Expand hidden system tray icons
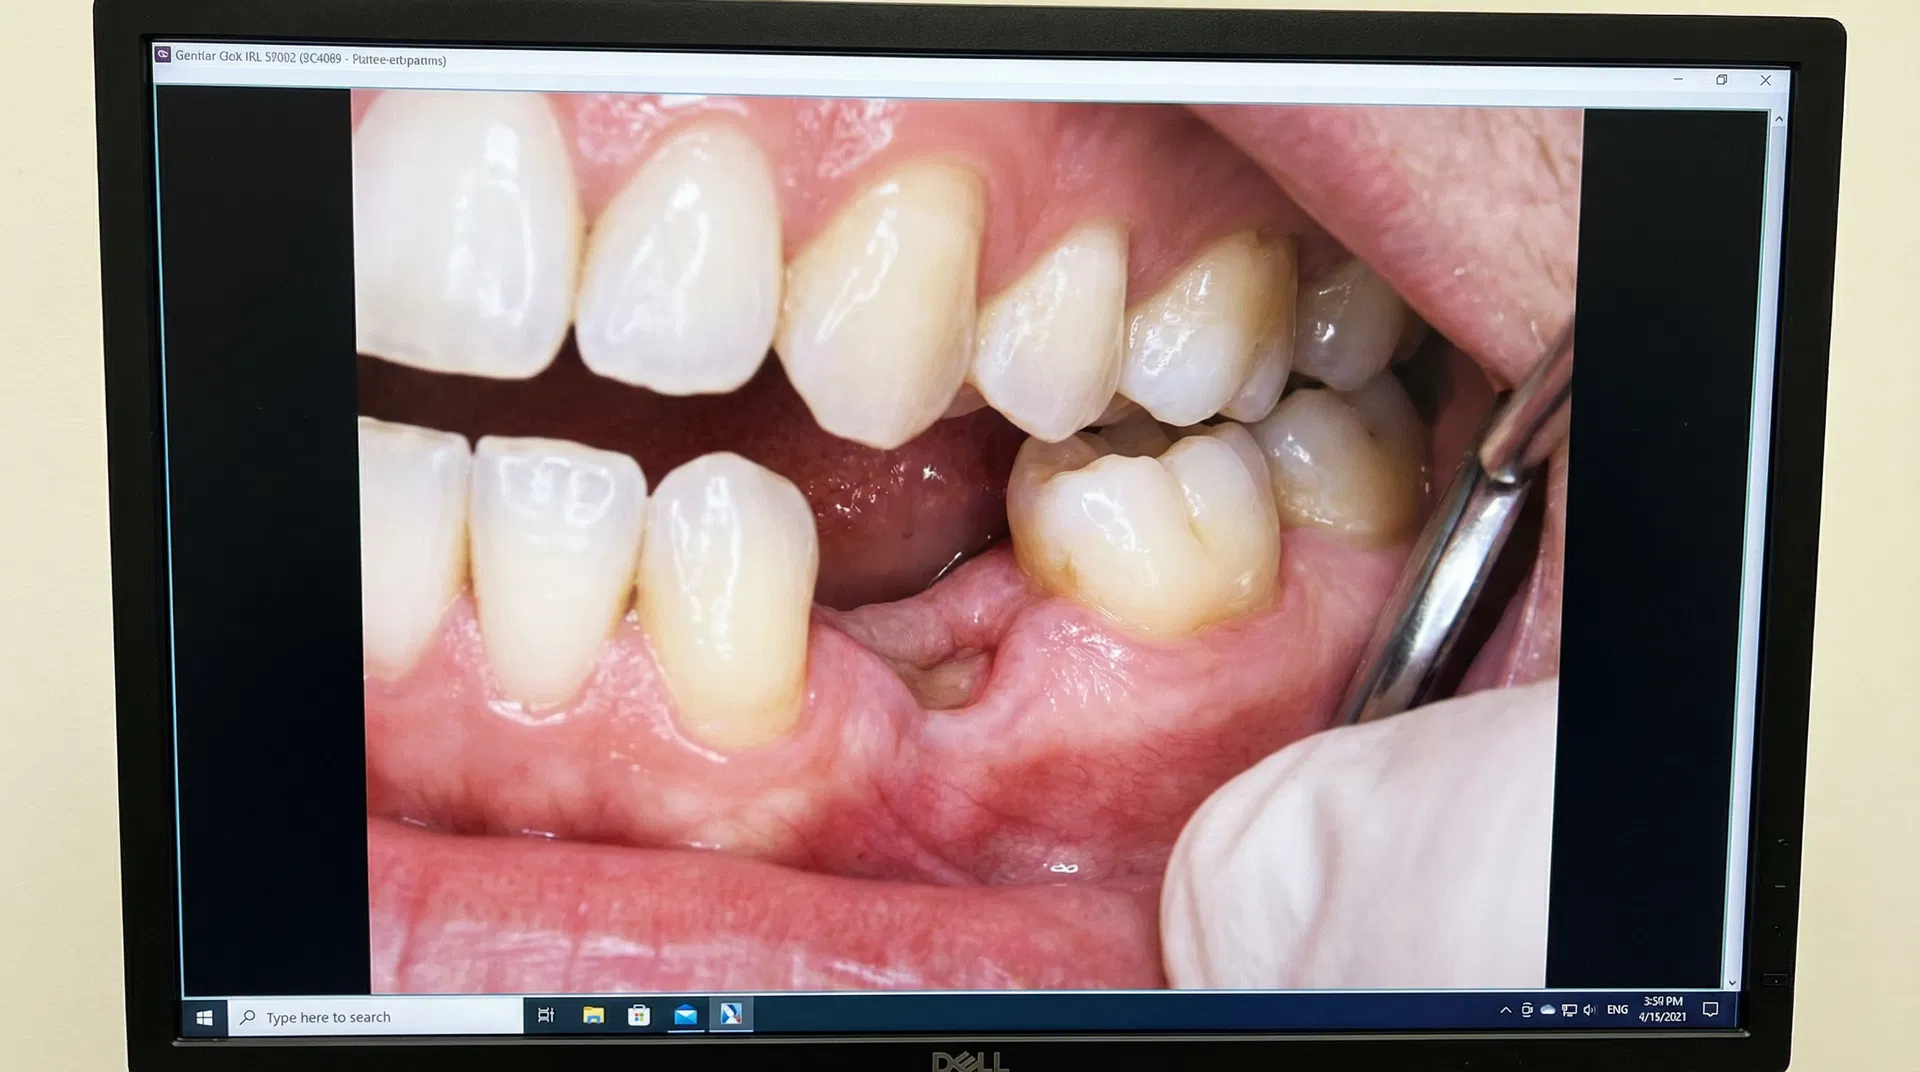Viewport: 1920px width, 1072px height. 1505,1009
